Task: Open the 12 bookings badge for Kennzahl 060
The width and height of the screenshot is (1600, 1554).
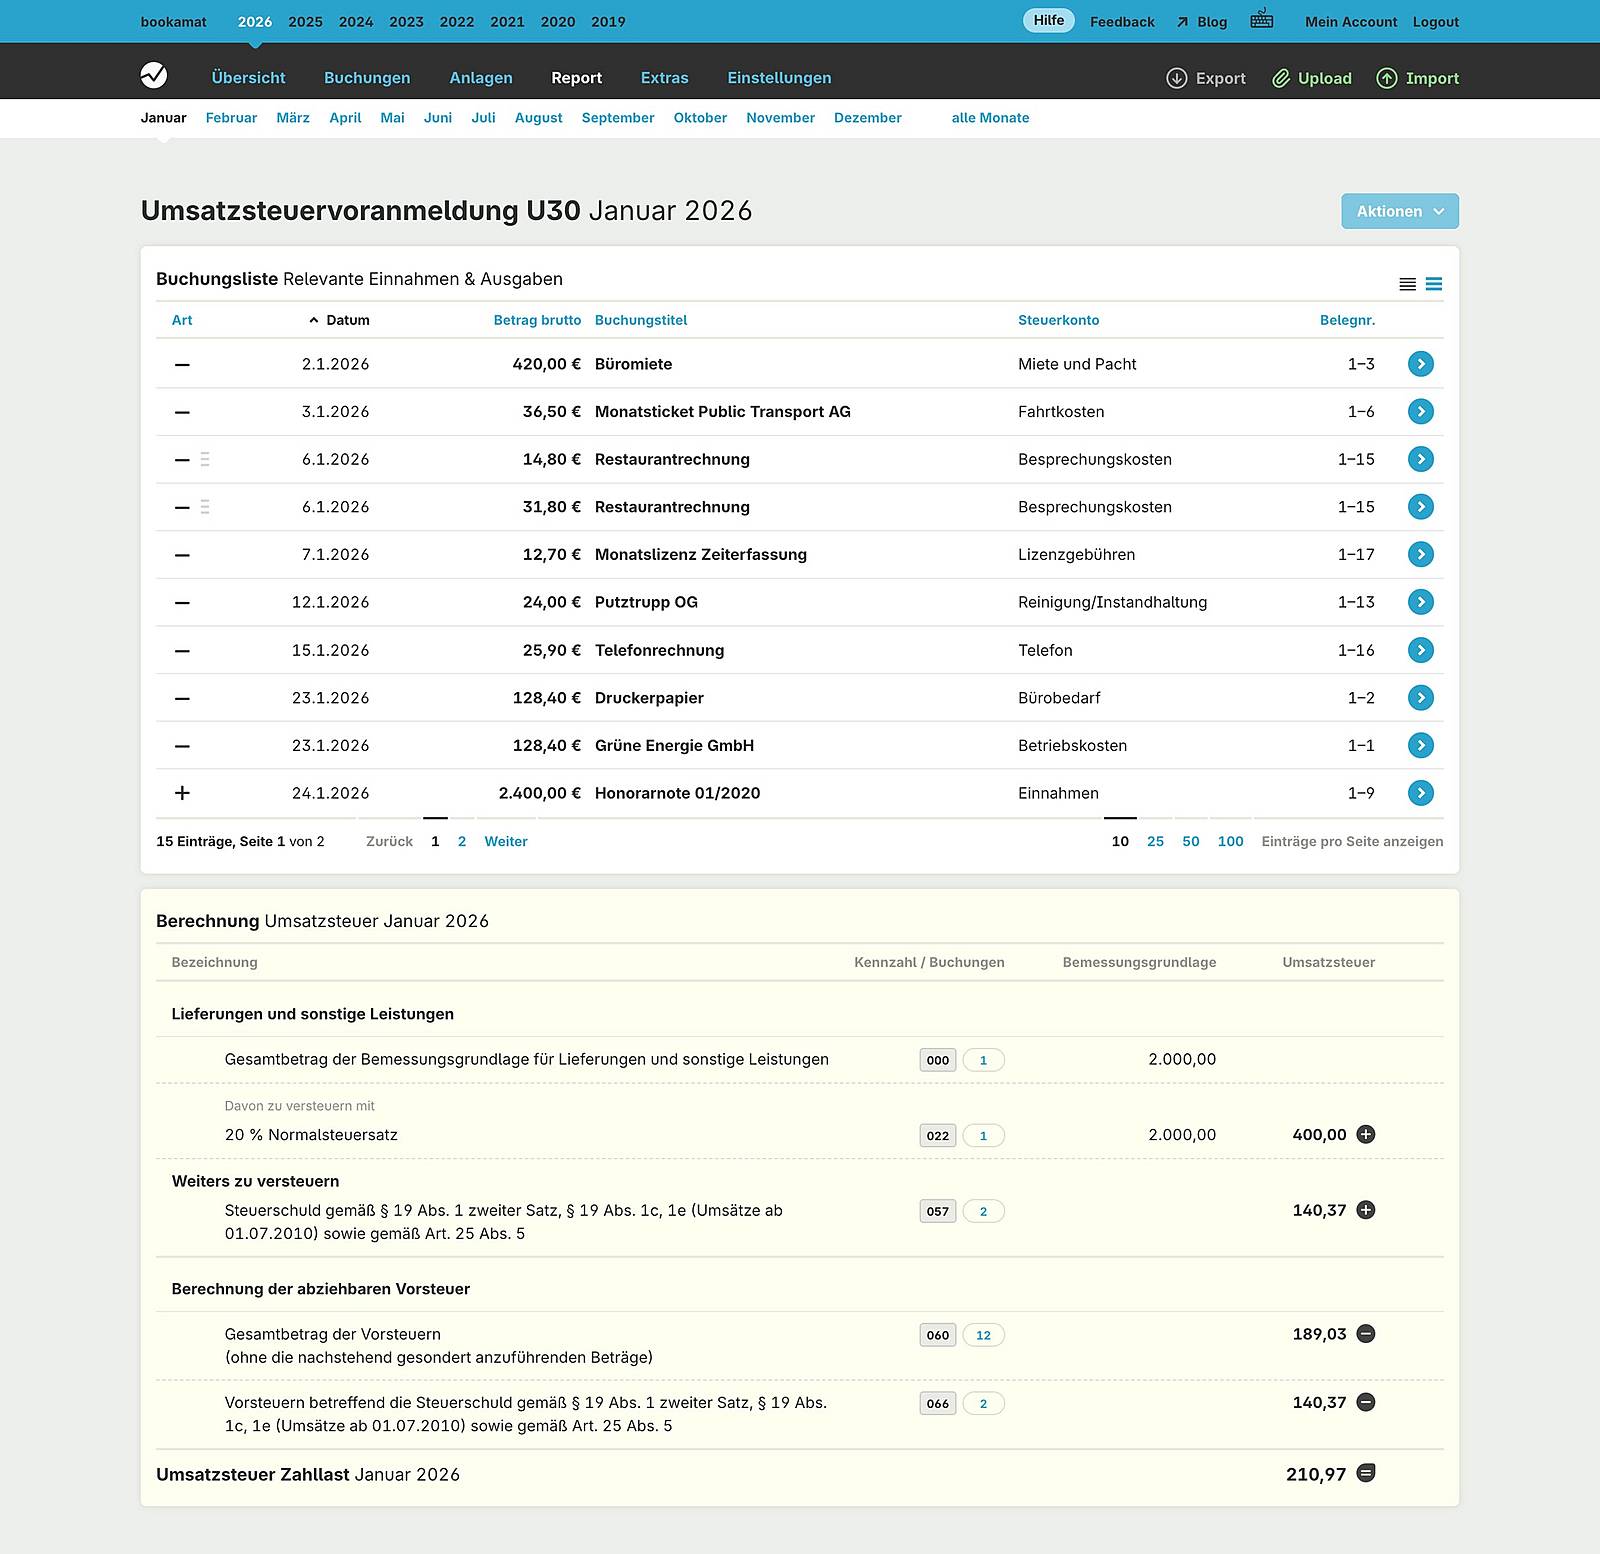Action: pos(983,1335)
